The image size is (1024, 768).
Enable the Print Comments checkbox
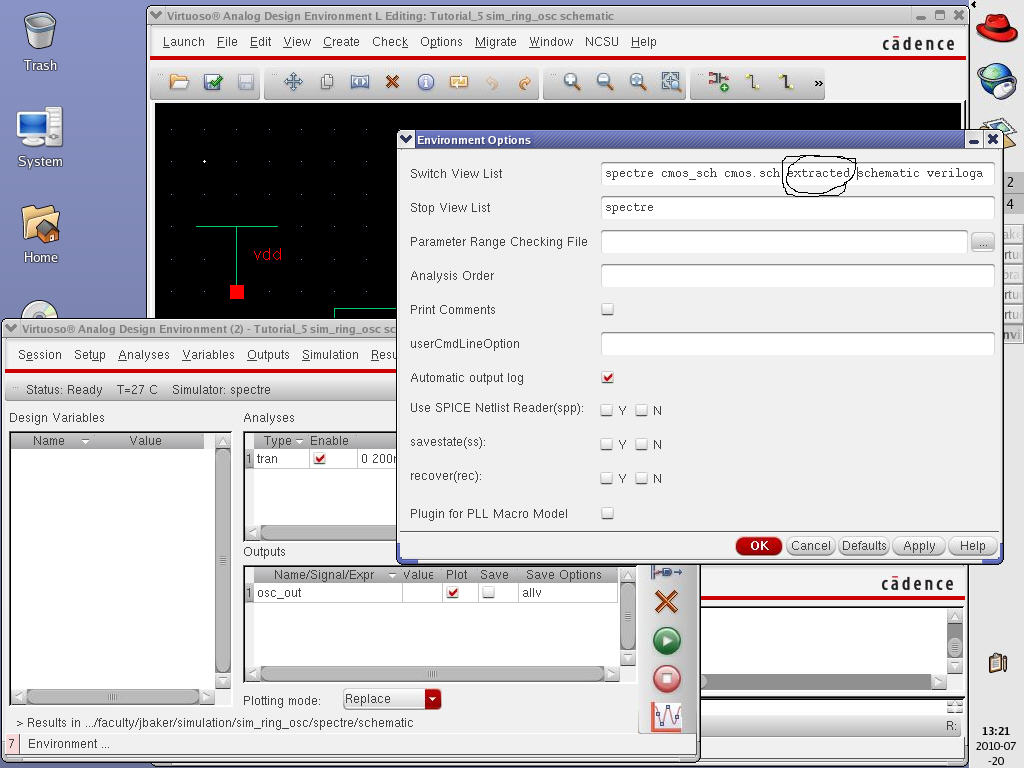pos(607,310)
